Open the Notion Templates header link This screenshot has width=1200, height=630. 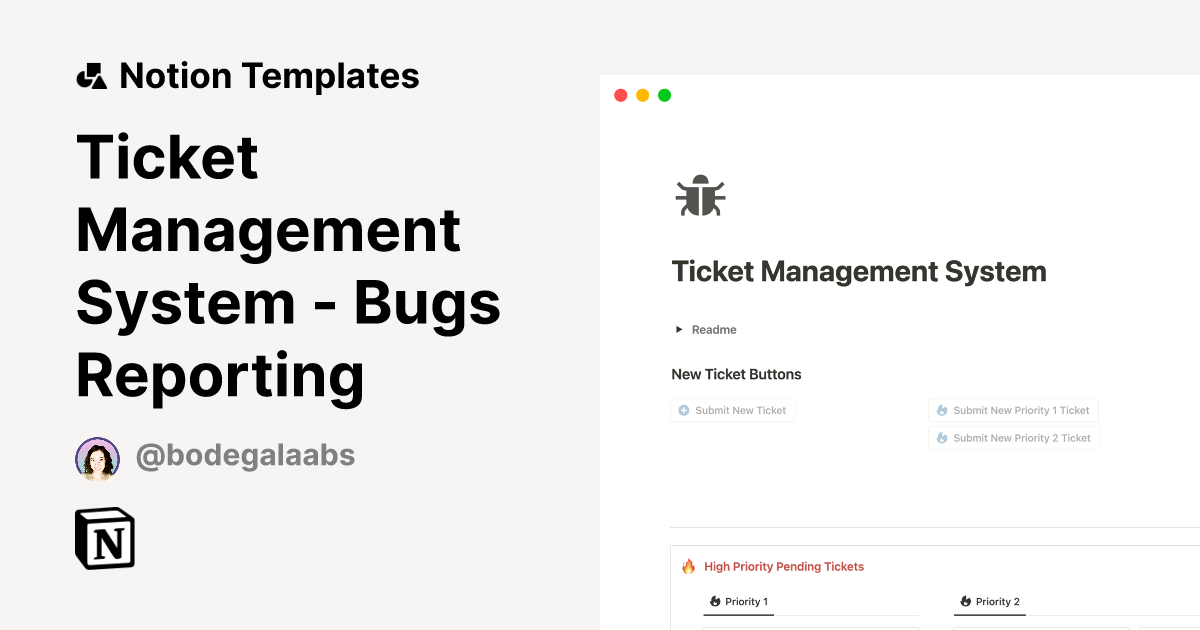(269, 76)
